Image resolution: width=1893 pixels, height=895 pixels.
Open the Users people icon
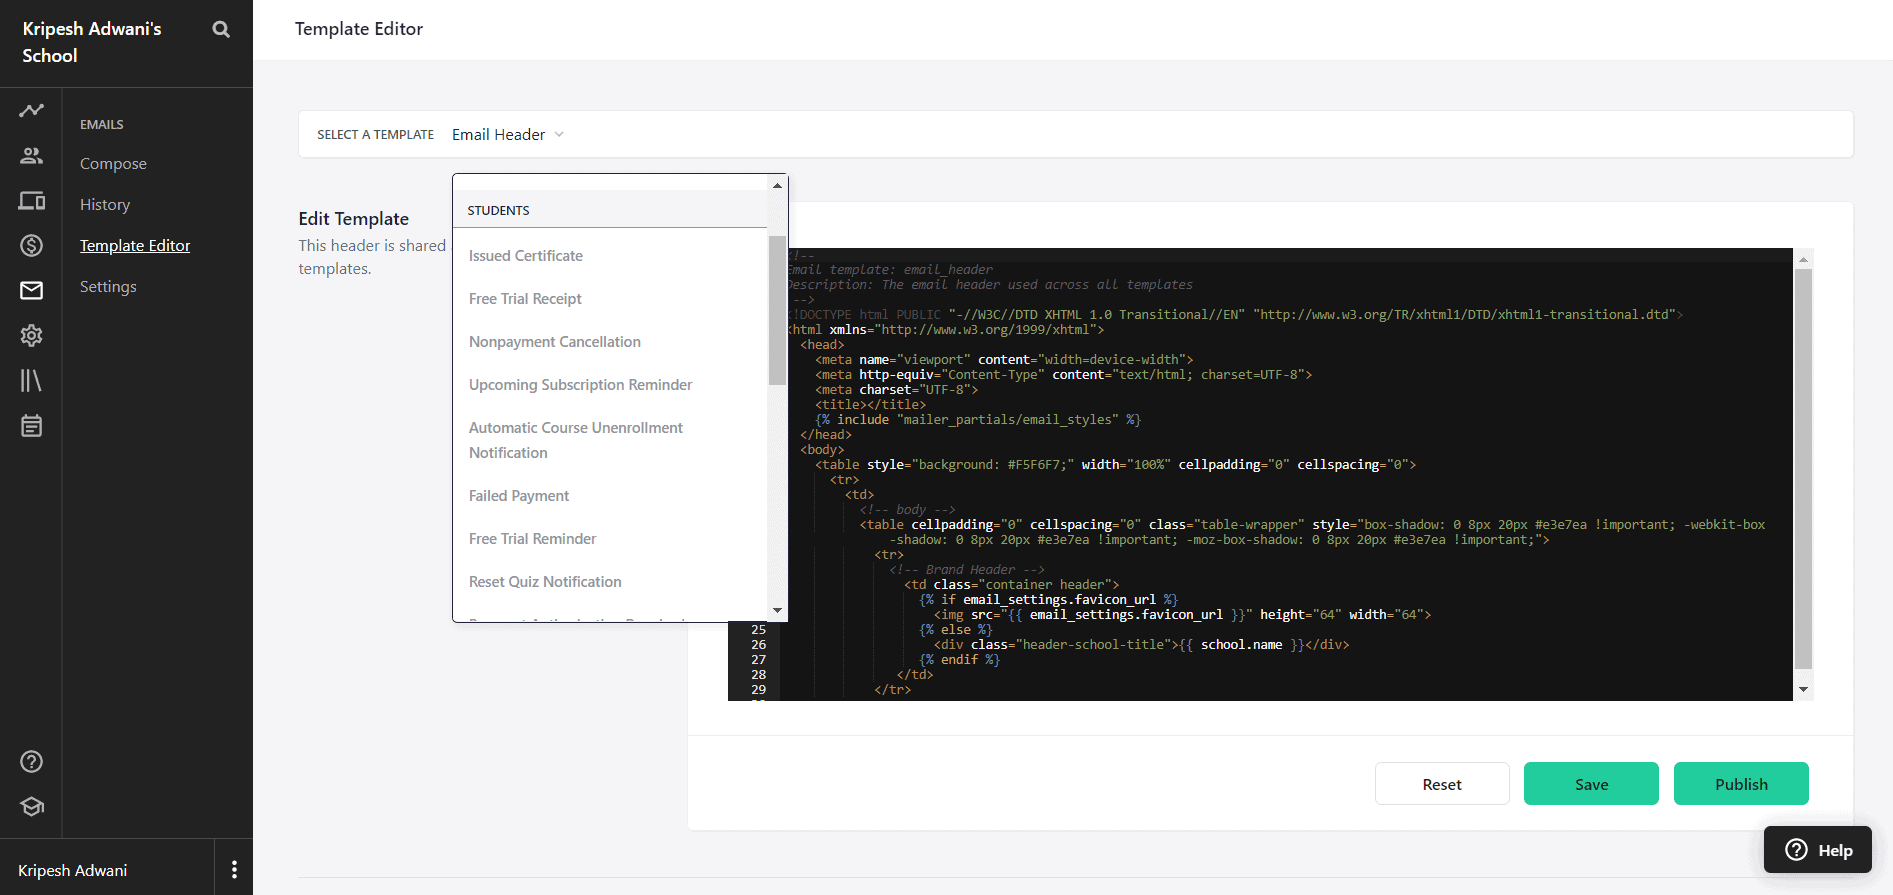point(31,156)
